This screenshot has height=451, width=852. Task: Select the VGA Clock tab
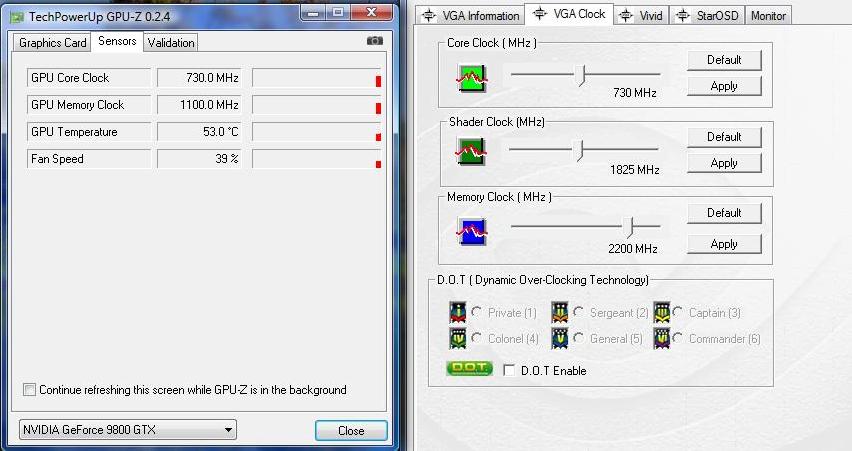[x=569, y=14]
